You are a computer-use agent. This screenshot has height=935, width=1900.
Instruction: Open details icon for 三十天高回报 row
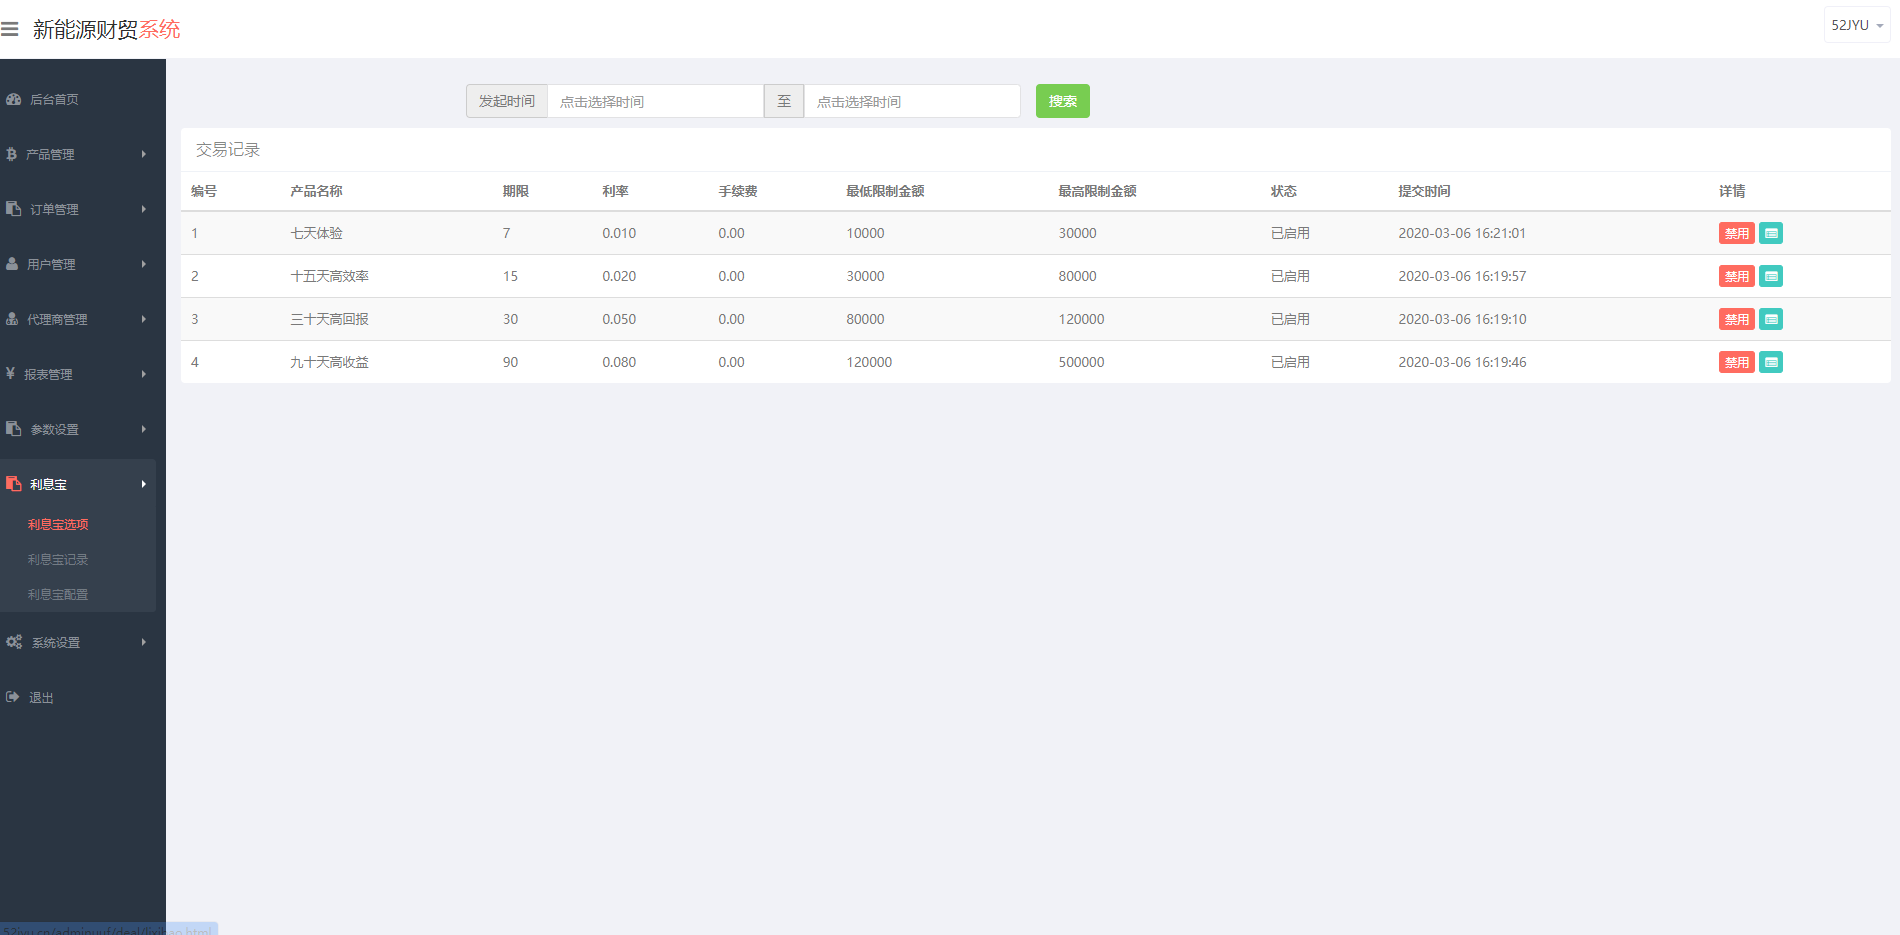click(1771, 319)
